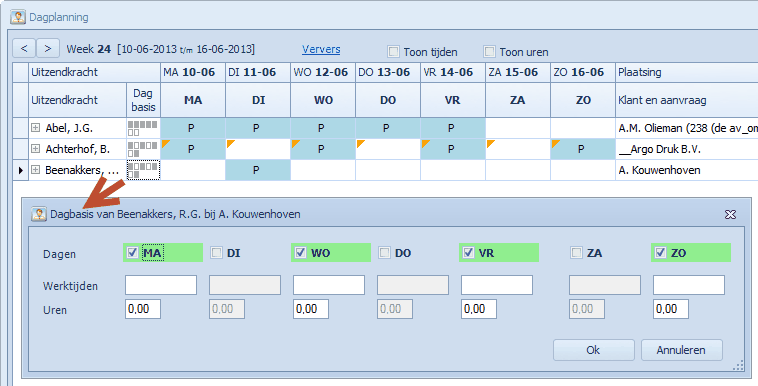Open Dagbasis squares icon for Achterhof, B.
Viewport: 758px width, 386px height.
click(143, 149)
